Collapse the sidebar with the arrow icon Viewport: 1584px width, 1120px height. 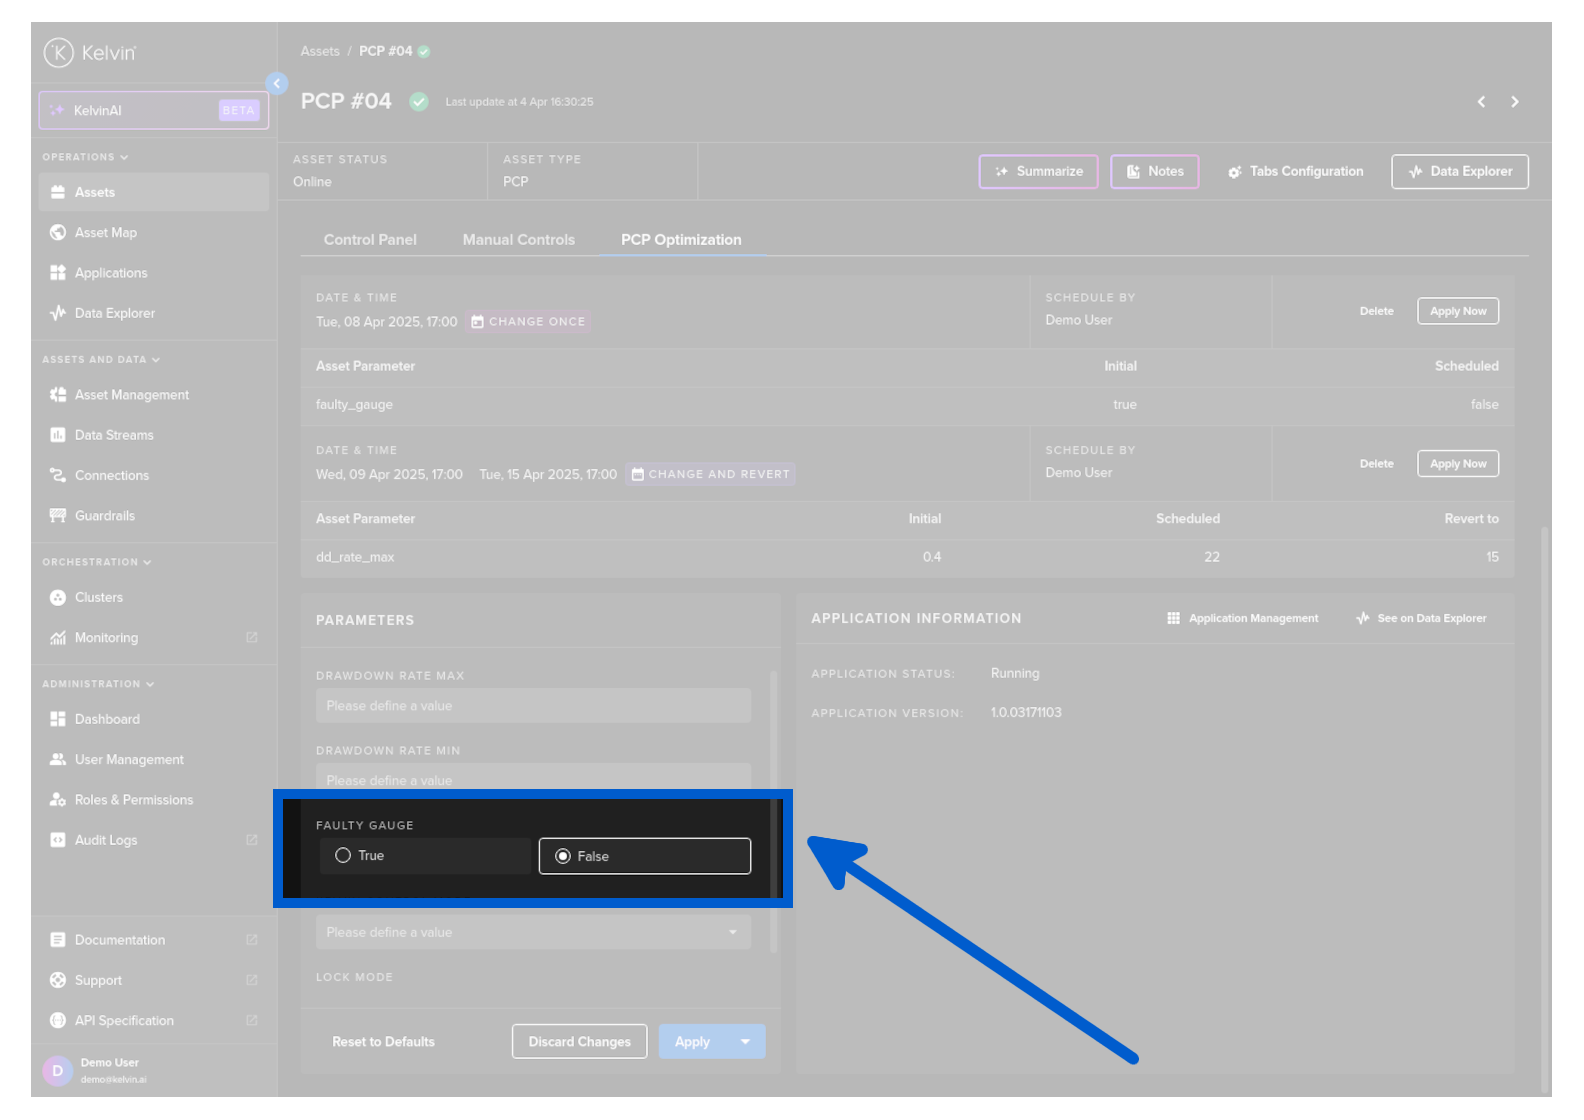277,84
